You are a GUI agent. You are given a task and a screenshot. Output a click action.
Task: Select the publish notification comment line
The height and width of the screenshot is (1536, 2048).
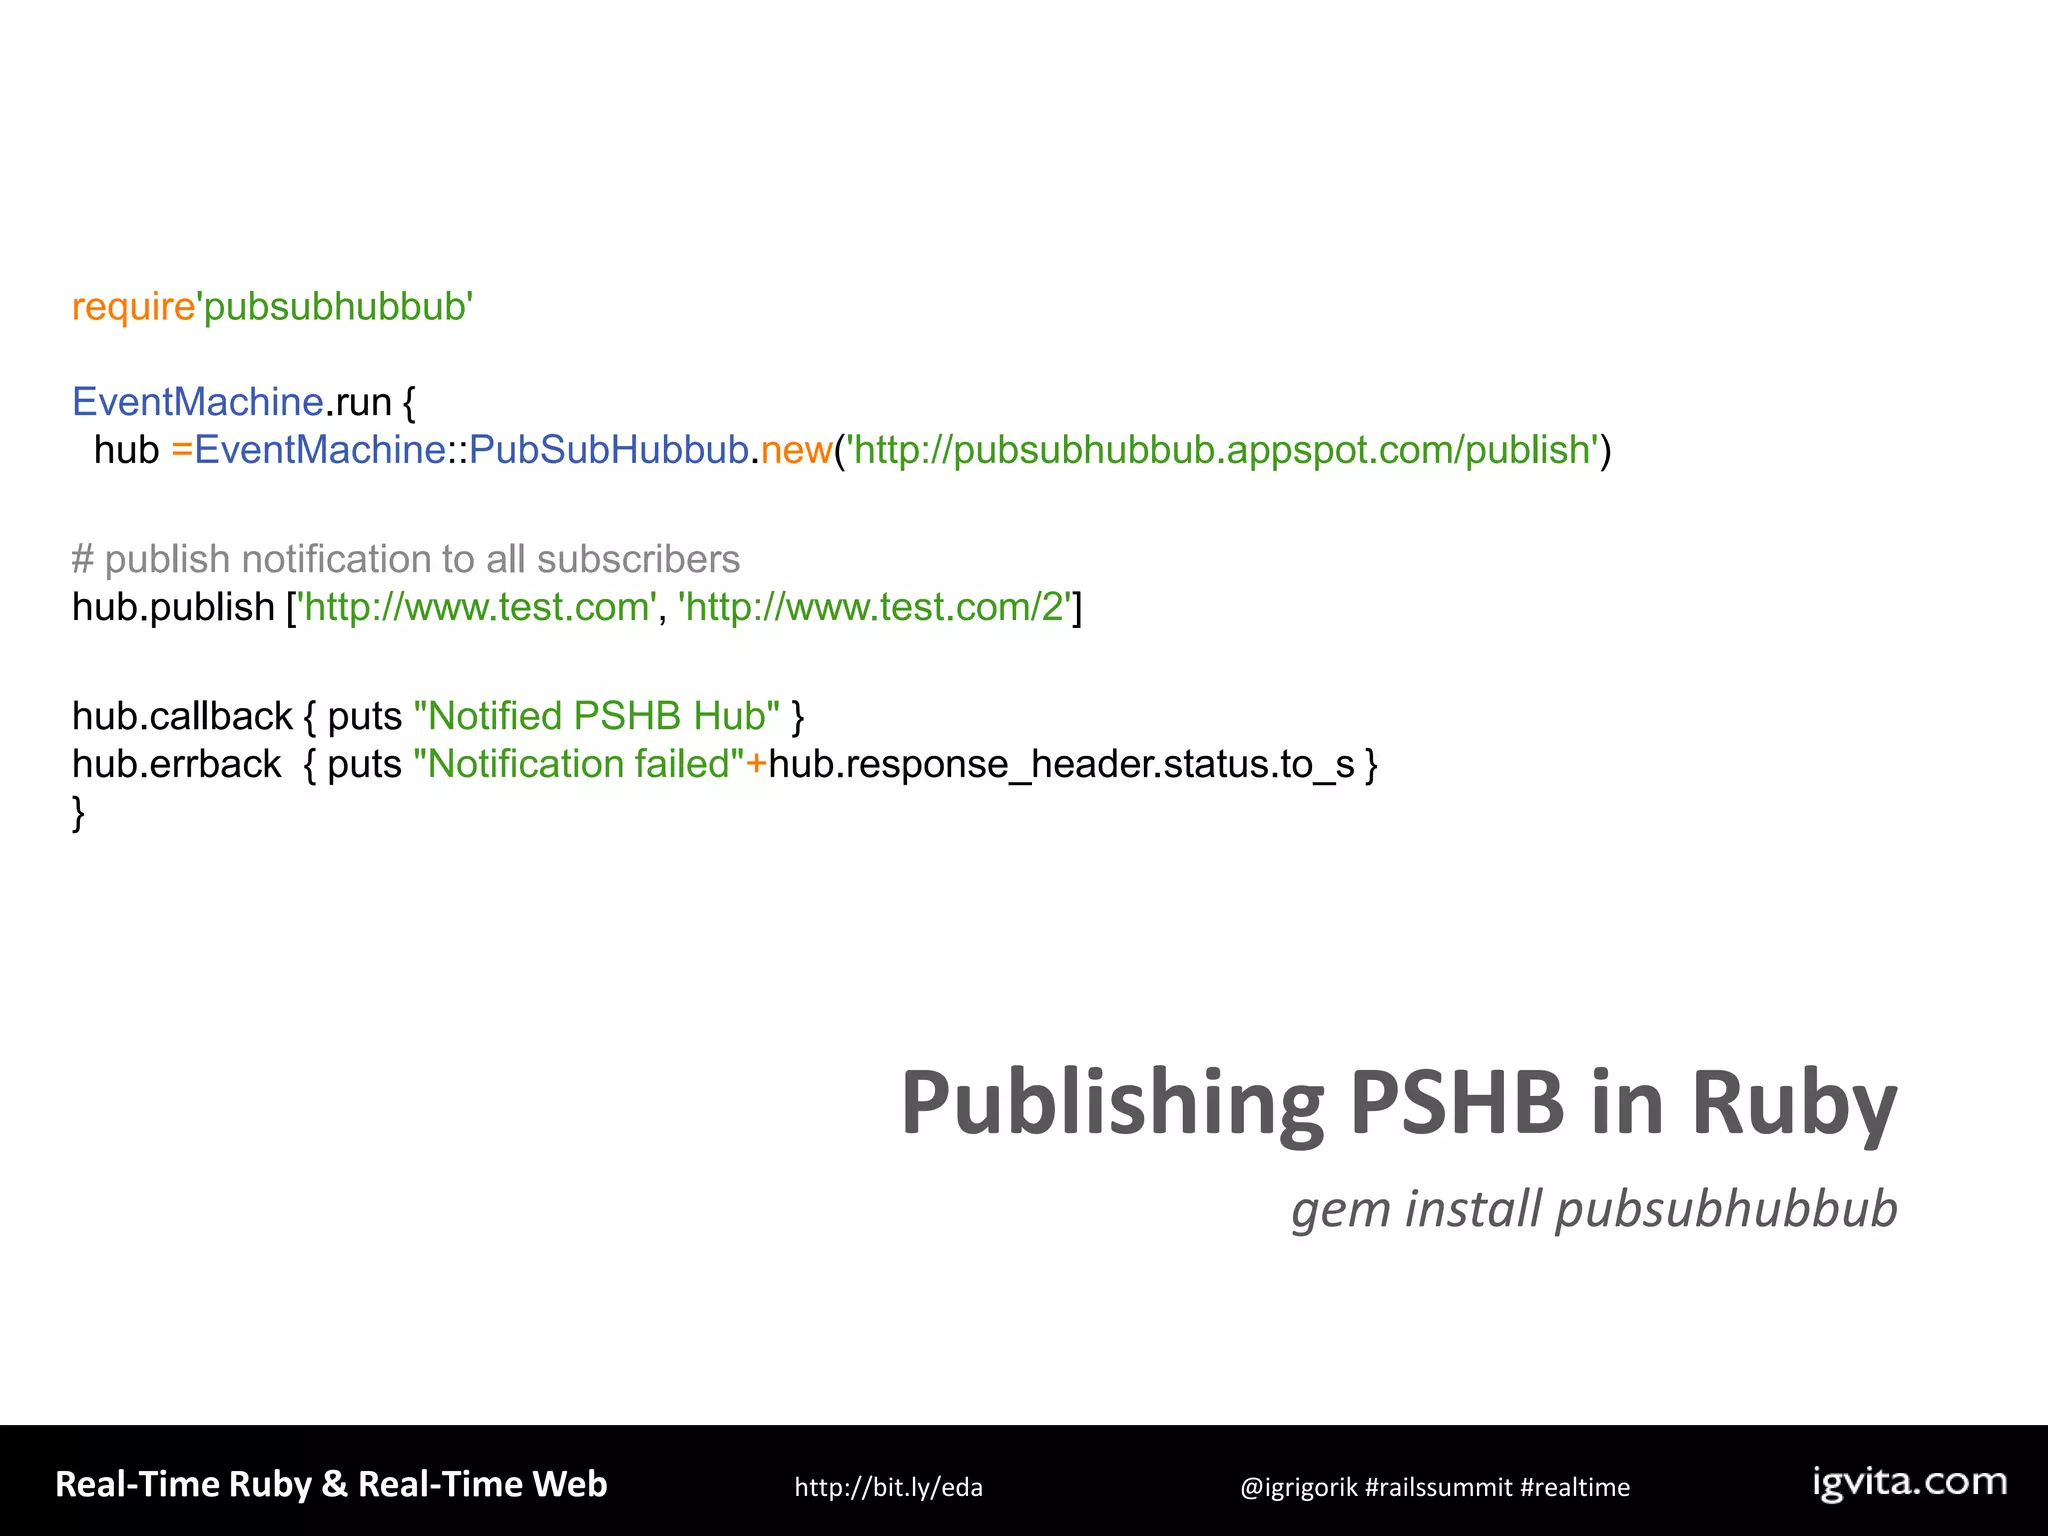click(x=406, y=559)
